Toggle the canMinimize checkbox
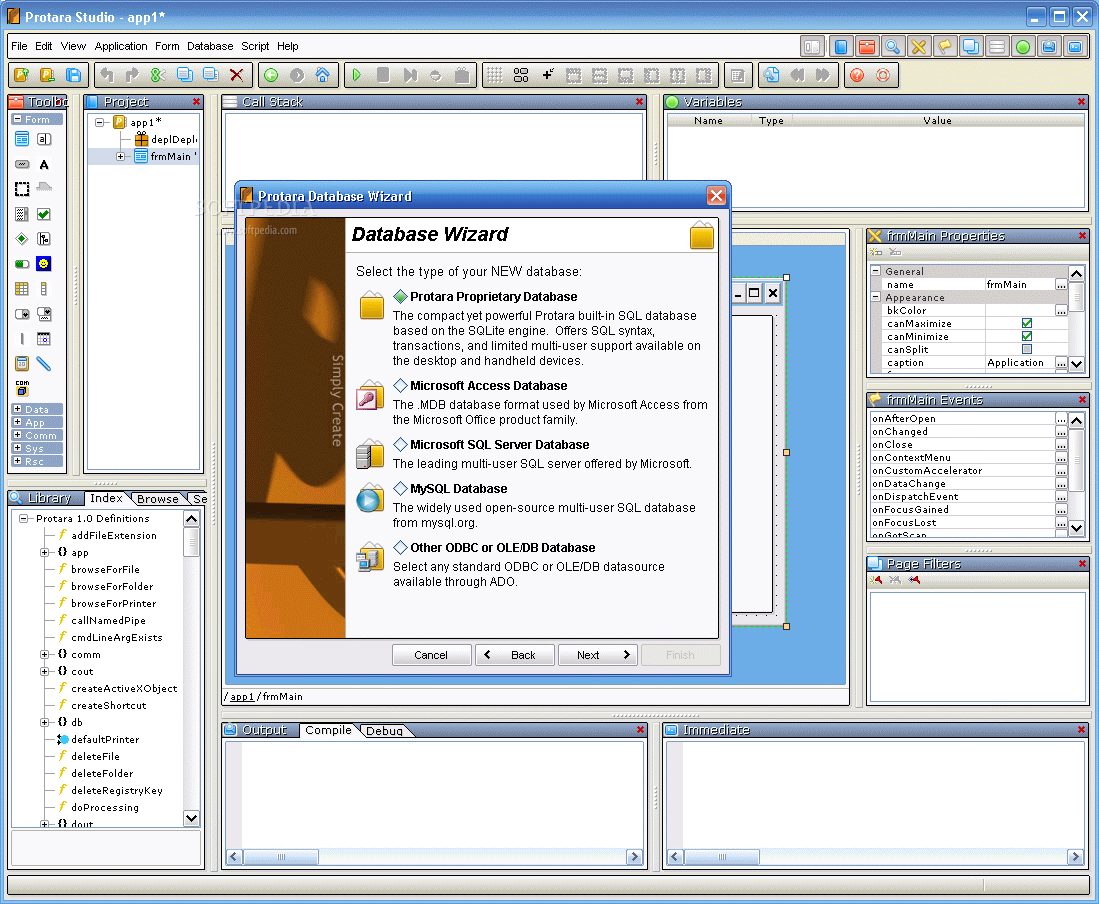The height and width of the screenshot is (904, 1099). [x=1027, y=336]
